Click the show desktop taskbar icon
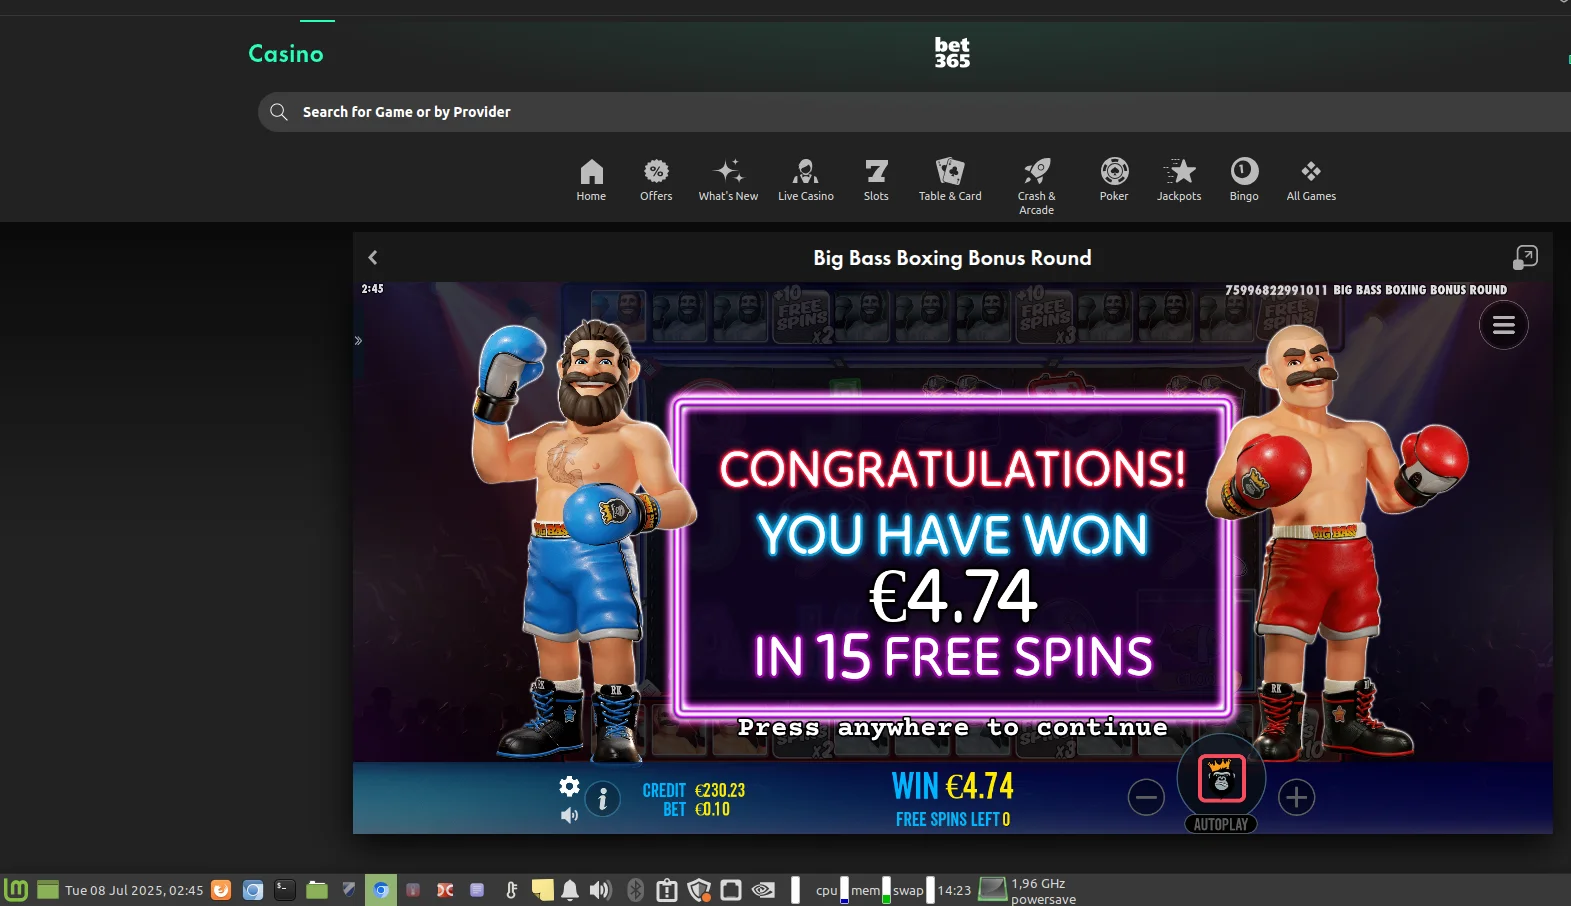Screen dimensions: 1571x906 (48, 889)
